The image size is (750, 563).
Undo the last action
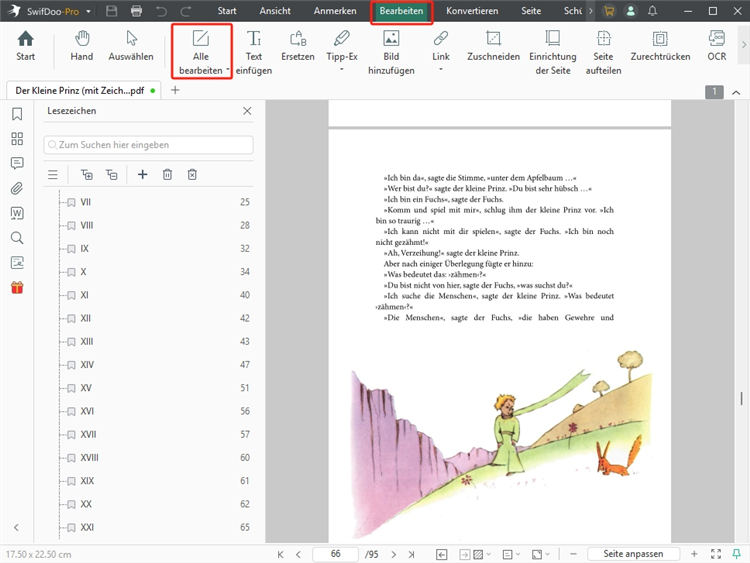(161, 11)
